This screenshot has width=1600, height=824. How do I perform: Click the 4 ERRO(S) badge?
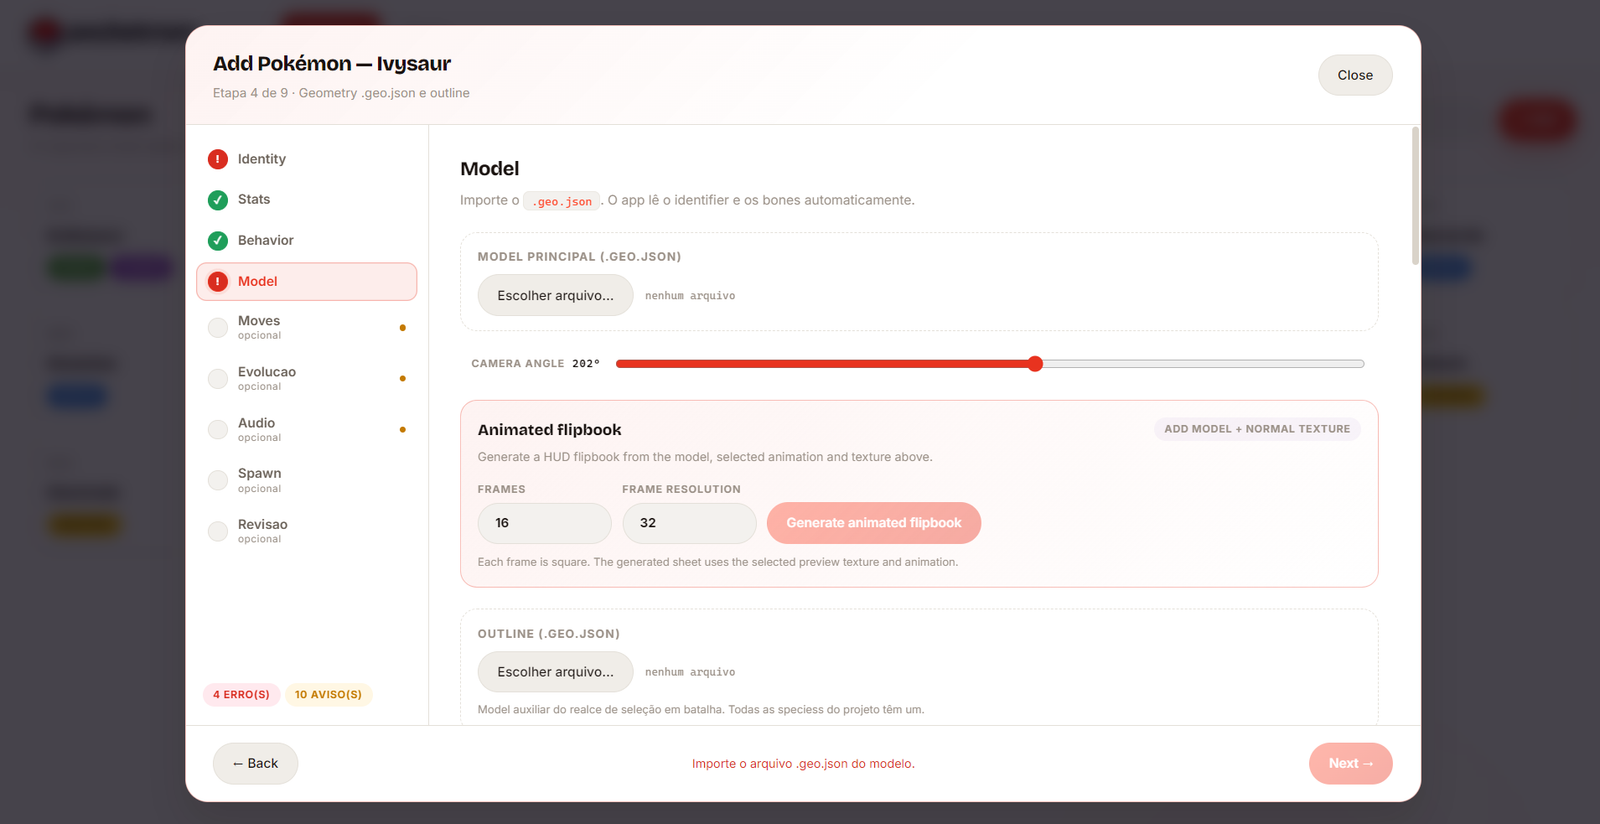(241, 695)
